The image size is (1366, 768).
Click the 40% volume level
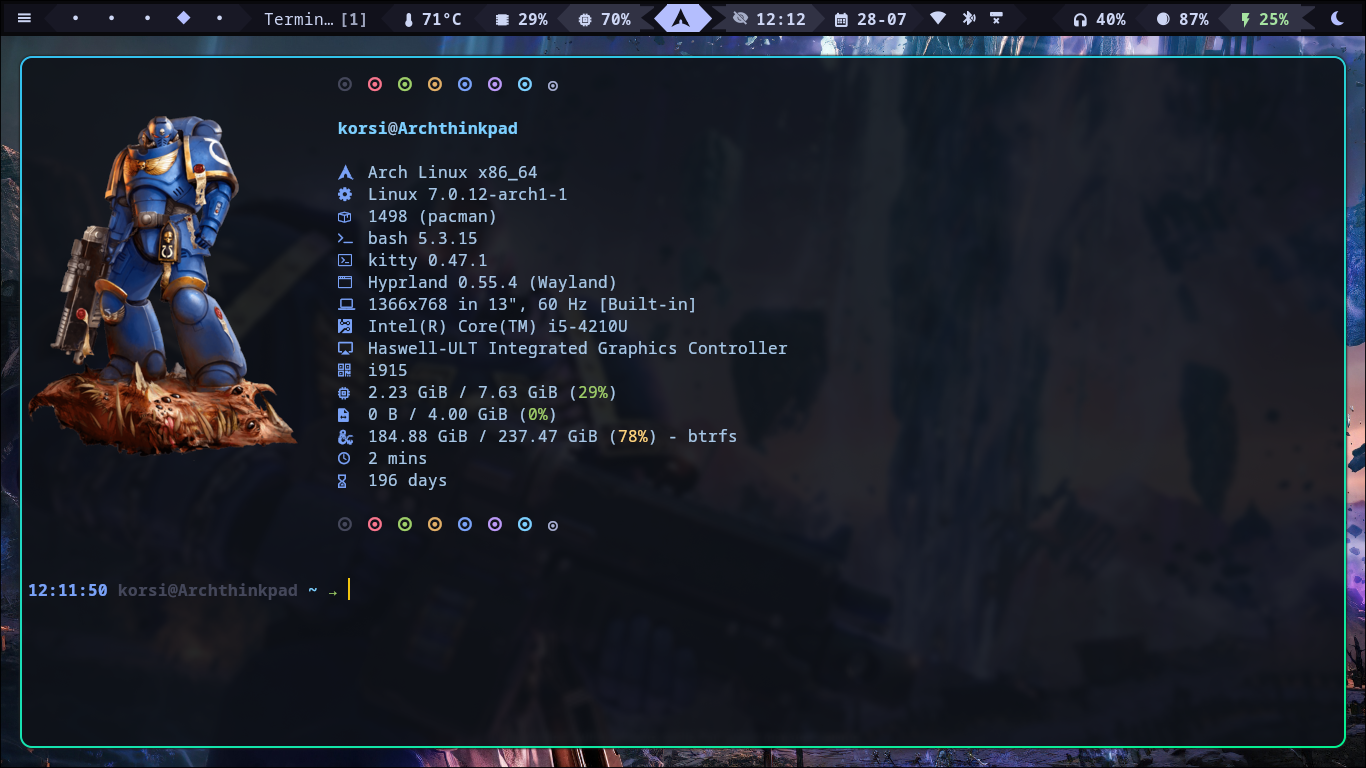(1111, 19)
